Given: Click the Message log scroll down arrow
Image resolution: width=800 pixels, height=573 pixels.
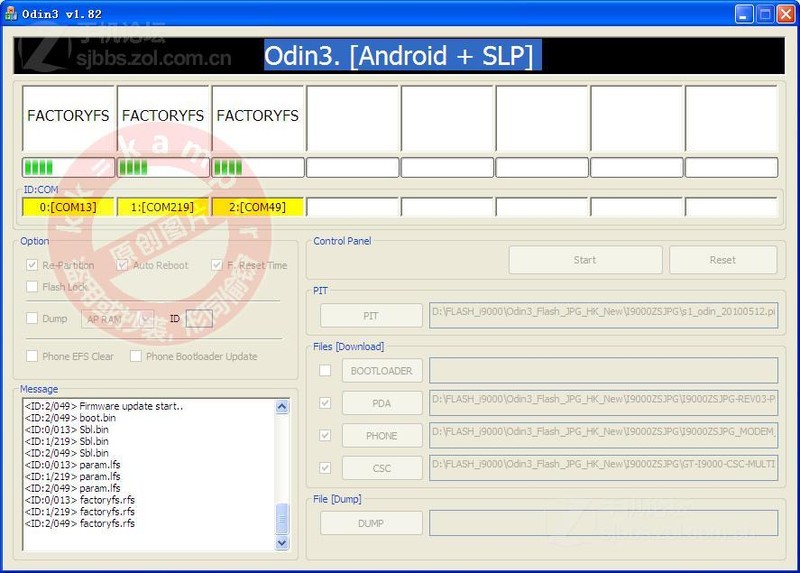Looking at the screenshot, I should coord(282,542).
